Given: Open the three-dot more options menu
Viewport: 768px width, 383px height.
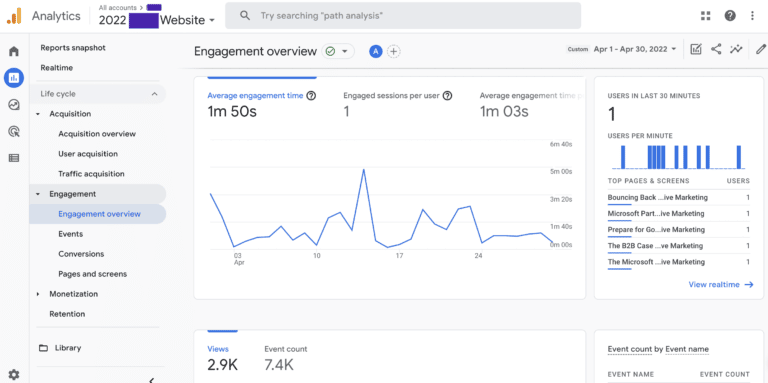Looking at the screenshot, I should click(752, 16).
